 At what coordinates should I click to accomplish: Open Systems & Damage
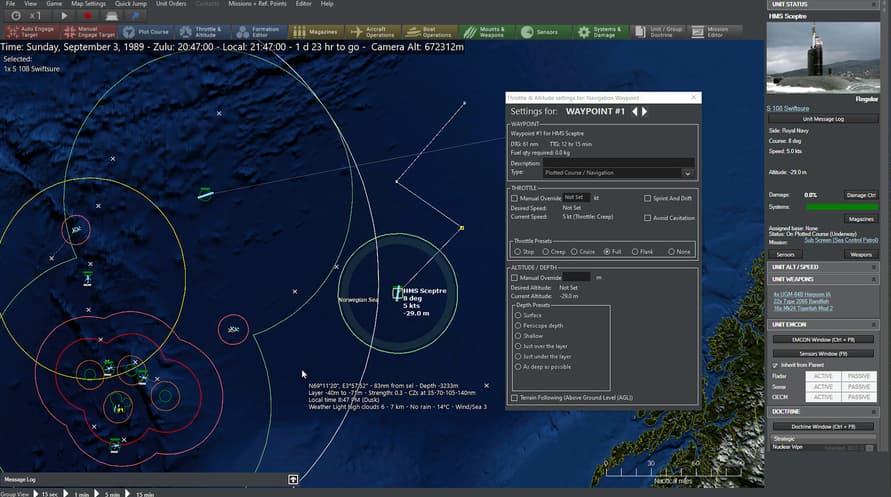click(x=600, y=32)
